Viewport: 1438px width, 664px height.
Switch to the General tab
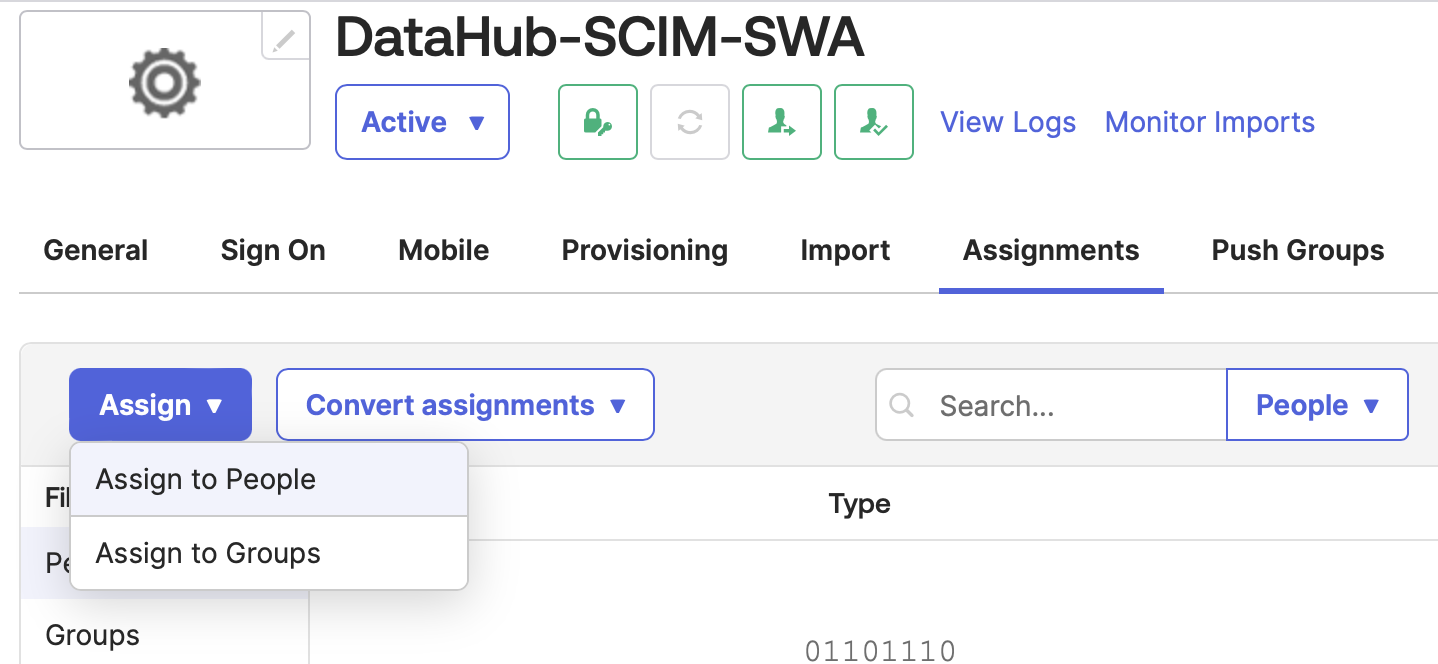click(96, 250)
